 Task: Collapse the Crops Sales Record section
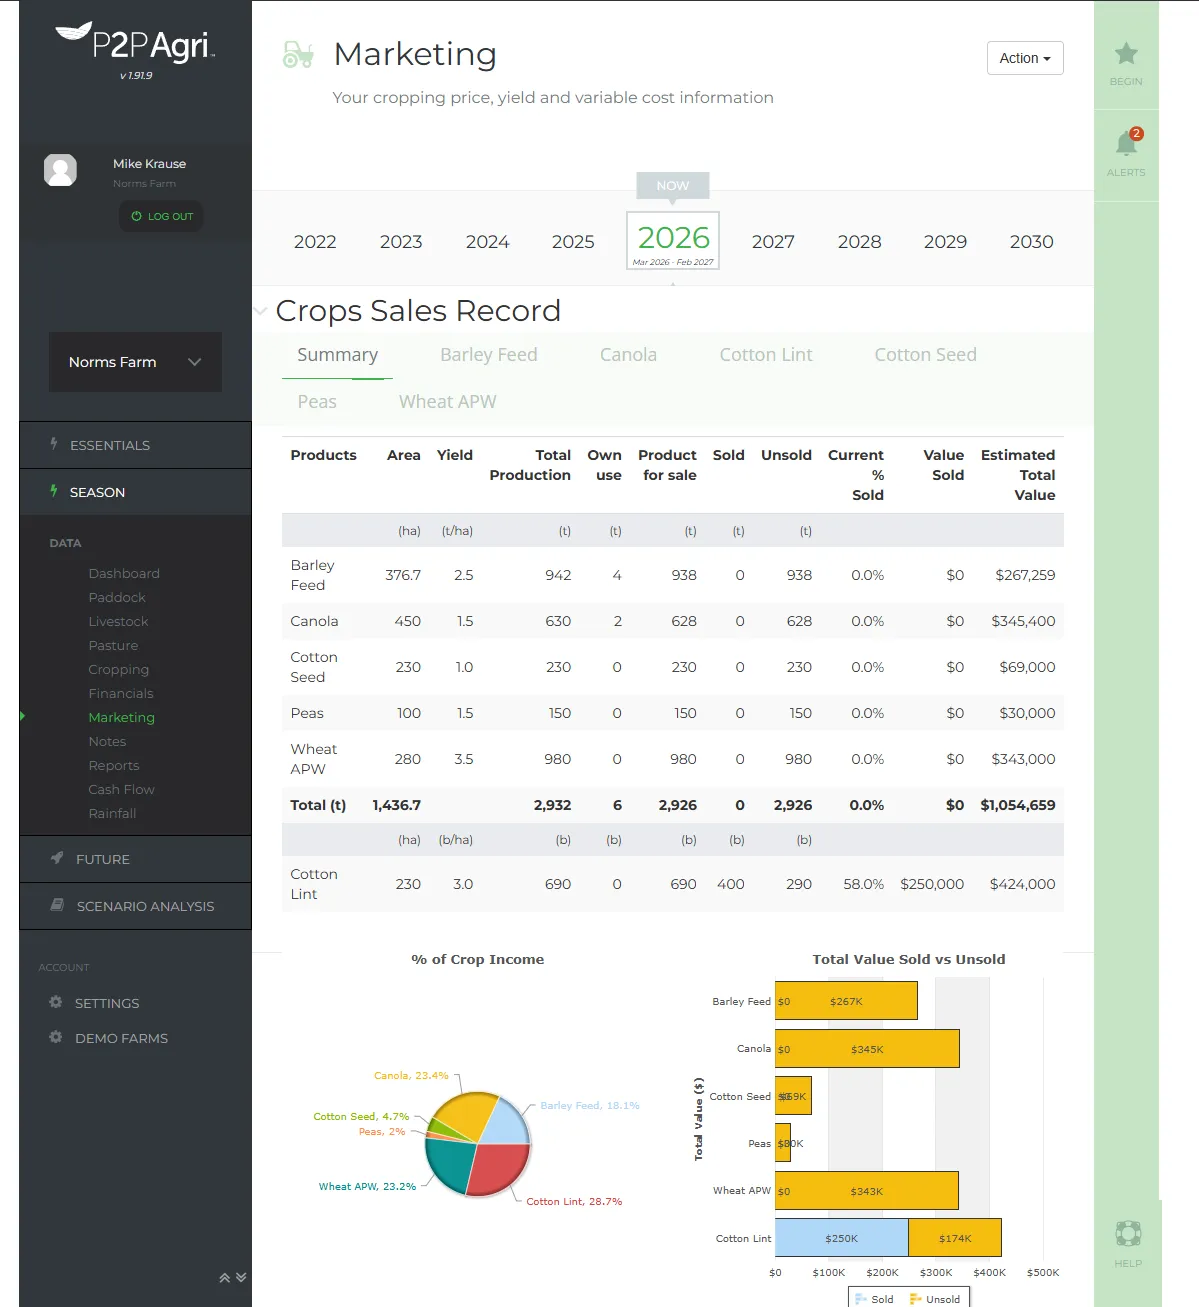tap(260, 311)
